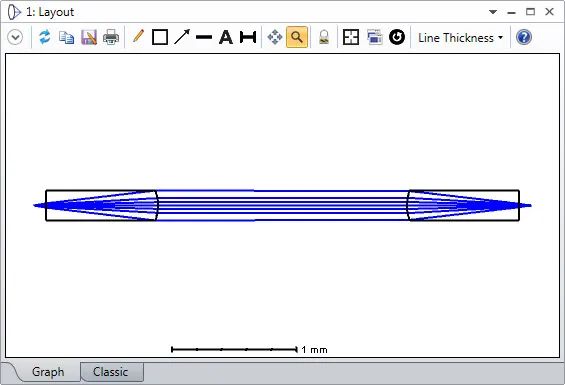Select the H-shaped measure tool

point(248,37)
